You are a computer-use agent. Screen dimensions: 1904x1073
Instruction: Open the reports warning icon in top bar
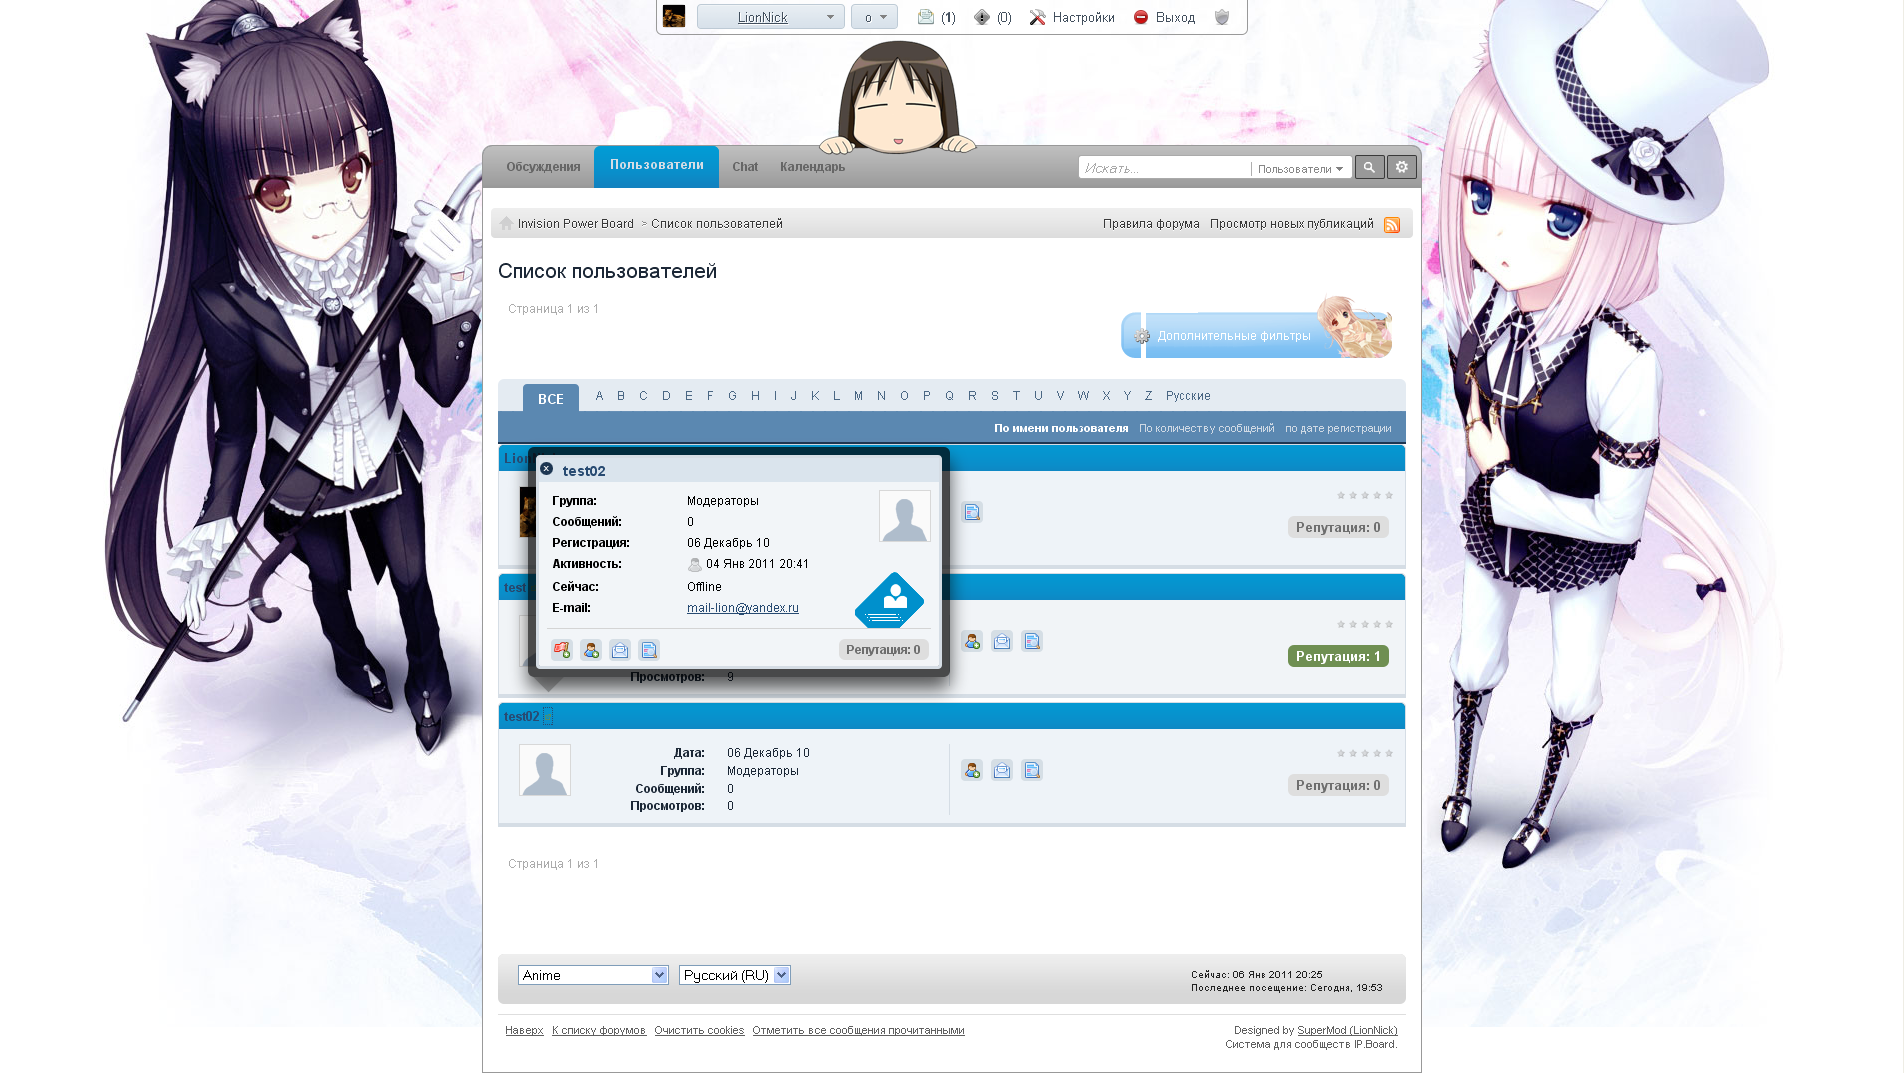tap(982, 17)
